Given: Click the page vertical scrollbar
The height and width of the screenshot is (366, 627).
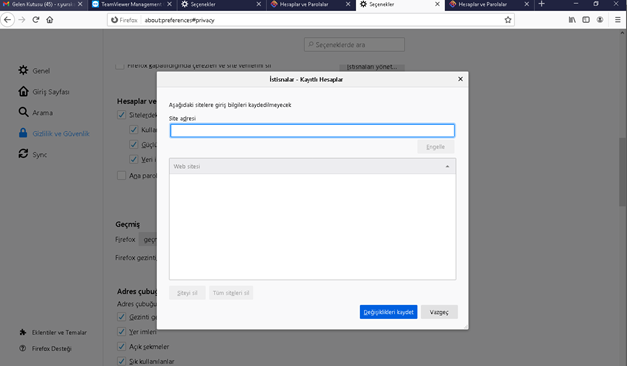Looking at the screenshot, I should pyautogui.click(x=623, y=172).
